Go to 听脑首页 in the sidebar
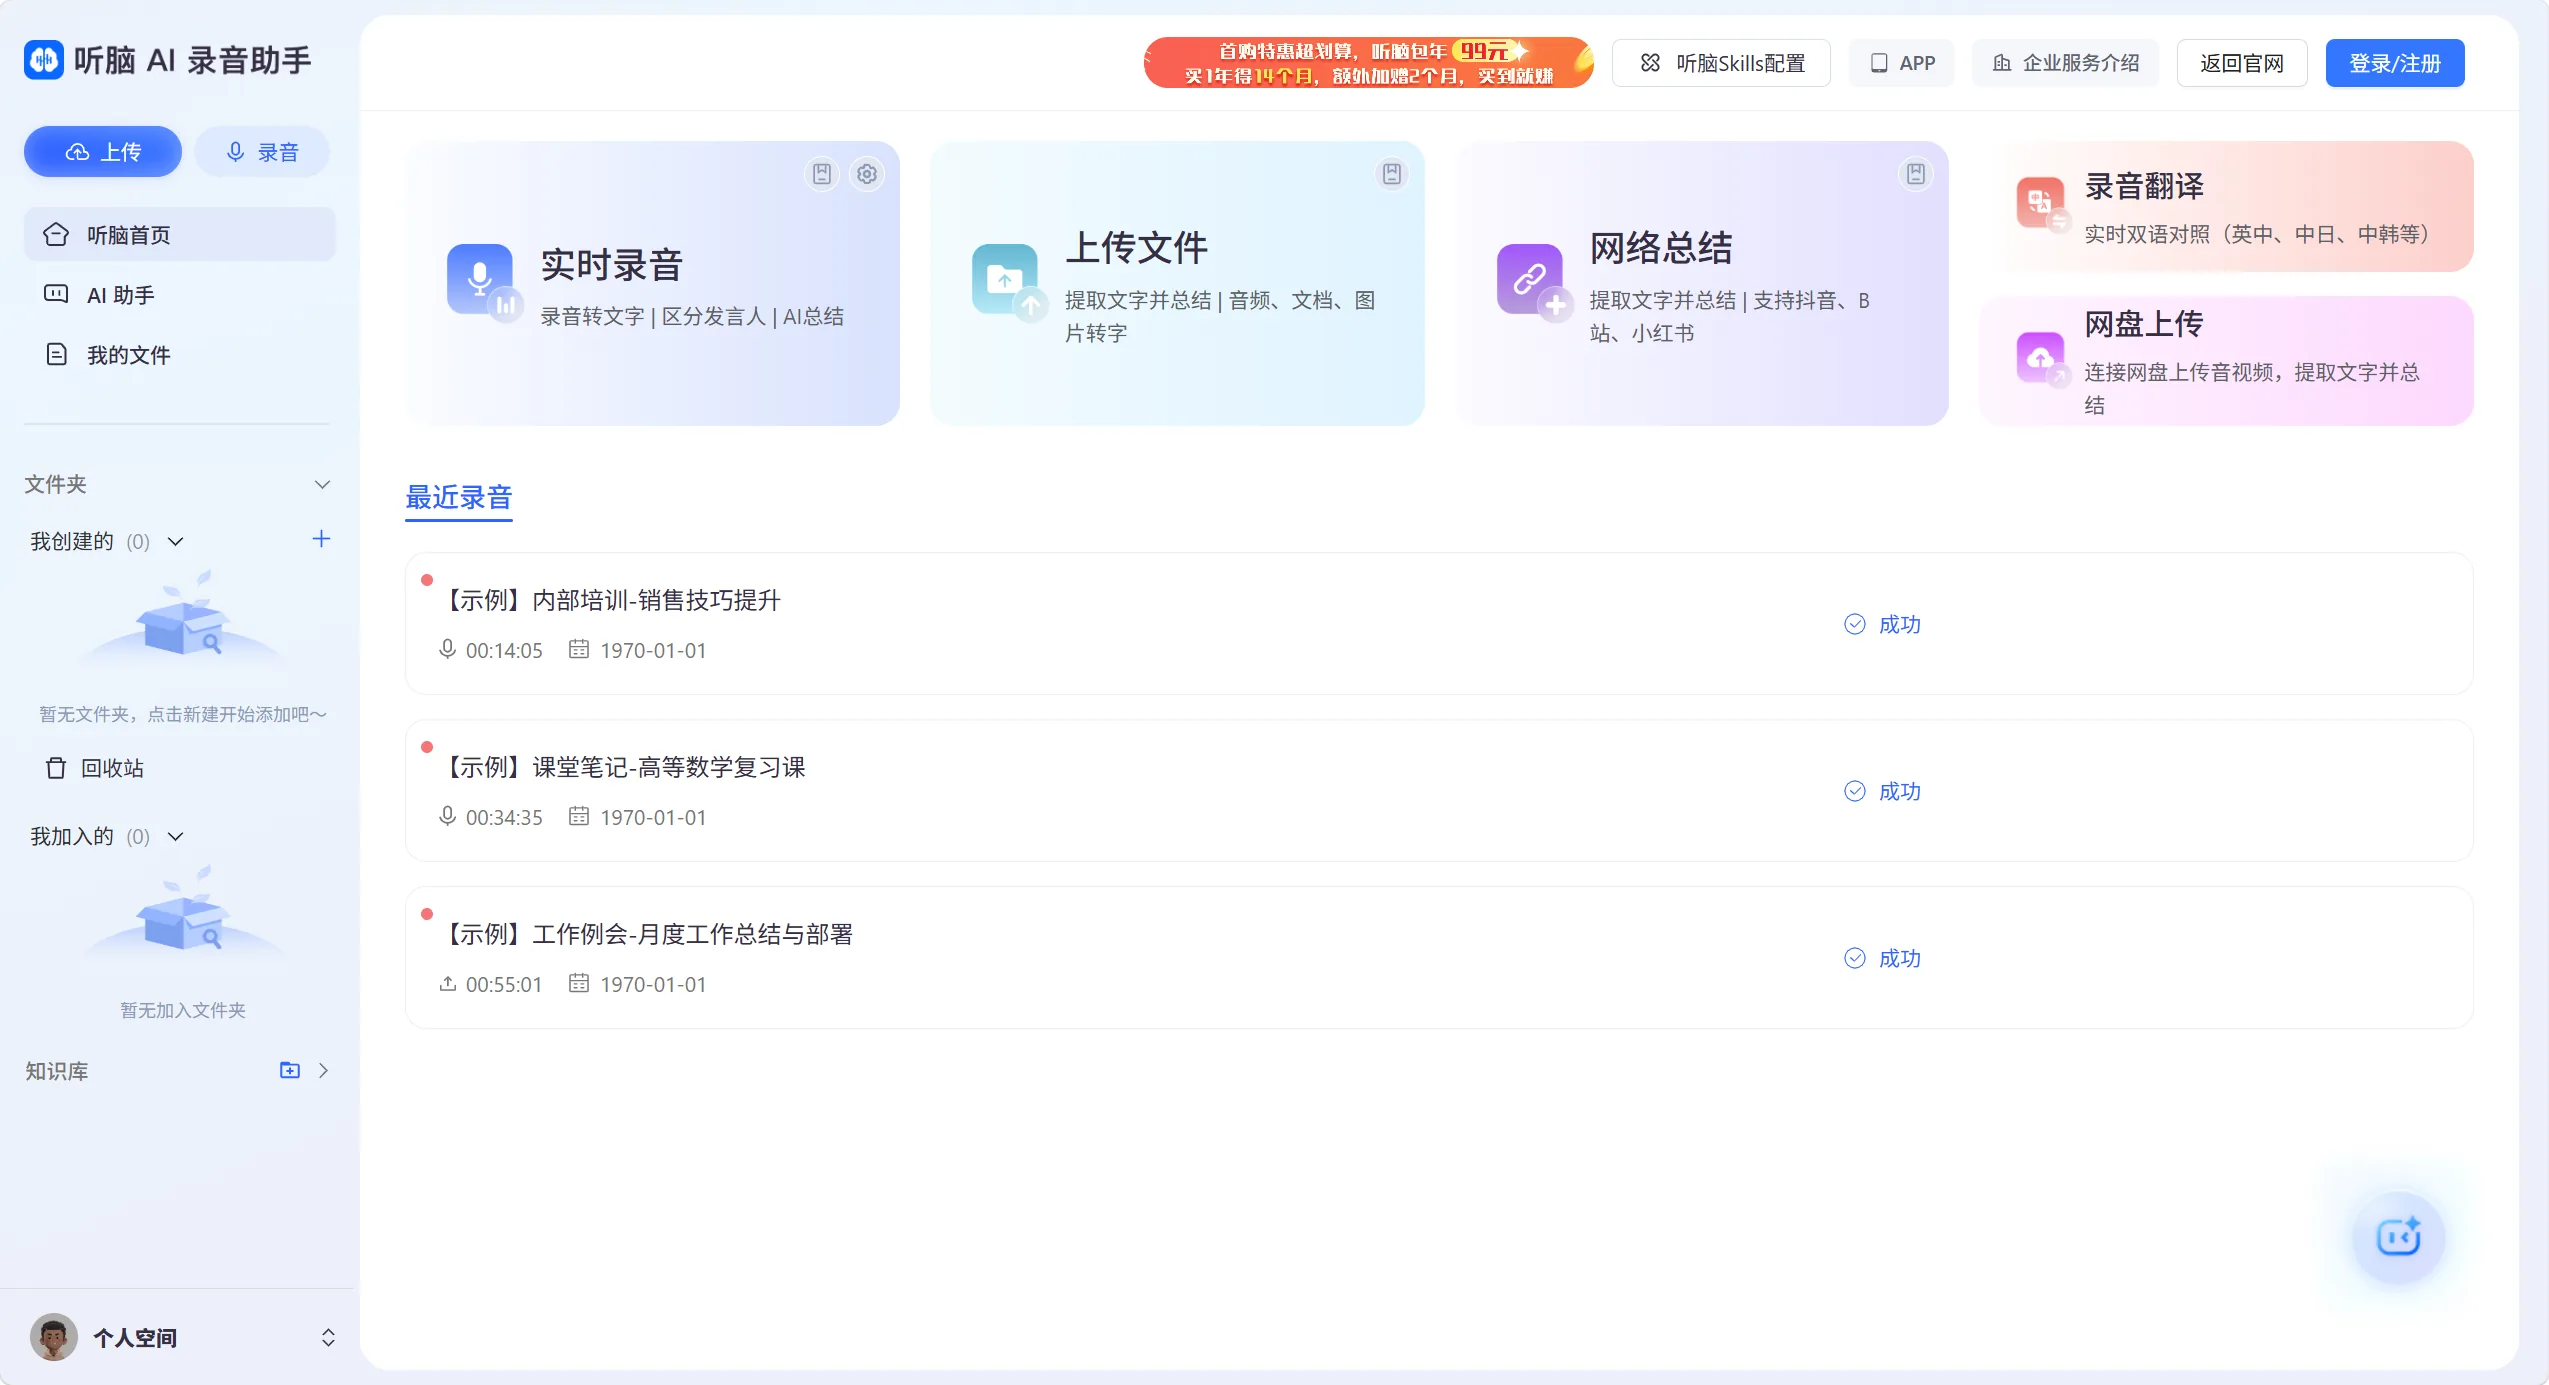The width and height of the screenshot is (2549, 1385). pos(180,234)
